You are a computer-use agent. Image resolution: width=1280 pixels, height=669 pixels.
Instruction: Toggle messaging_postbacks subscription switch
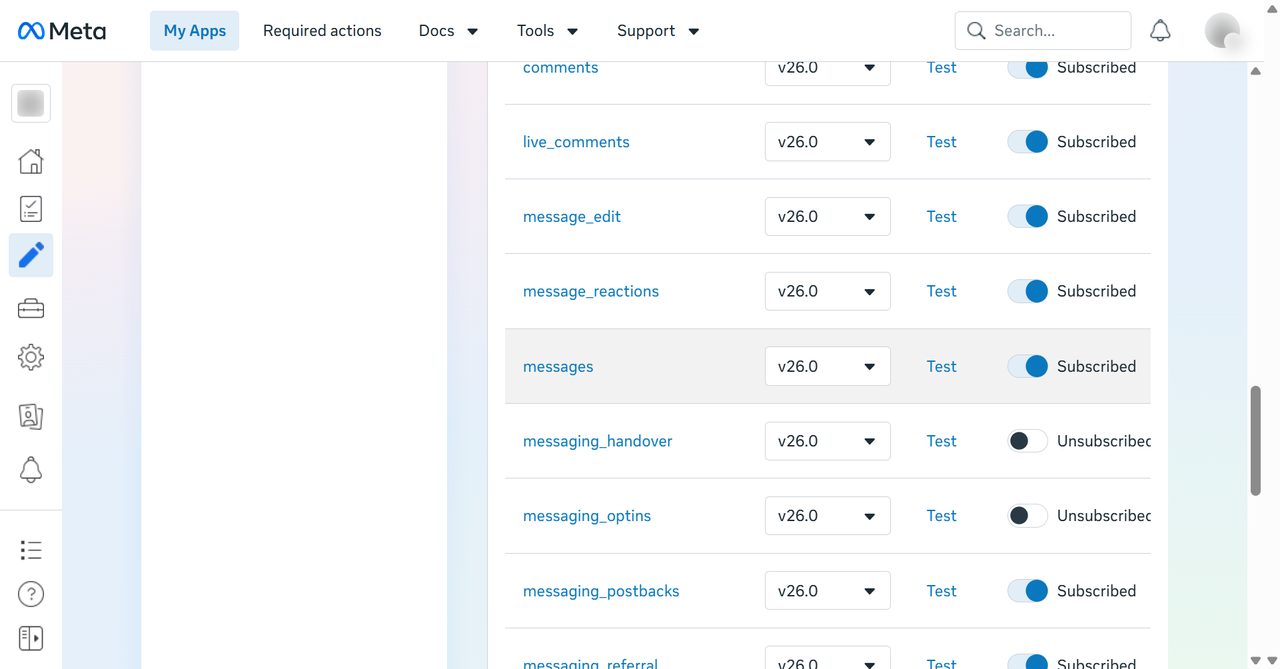(1028, 591)
